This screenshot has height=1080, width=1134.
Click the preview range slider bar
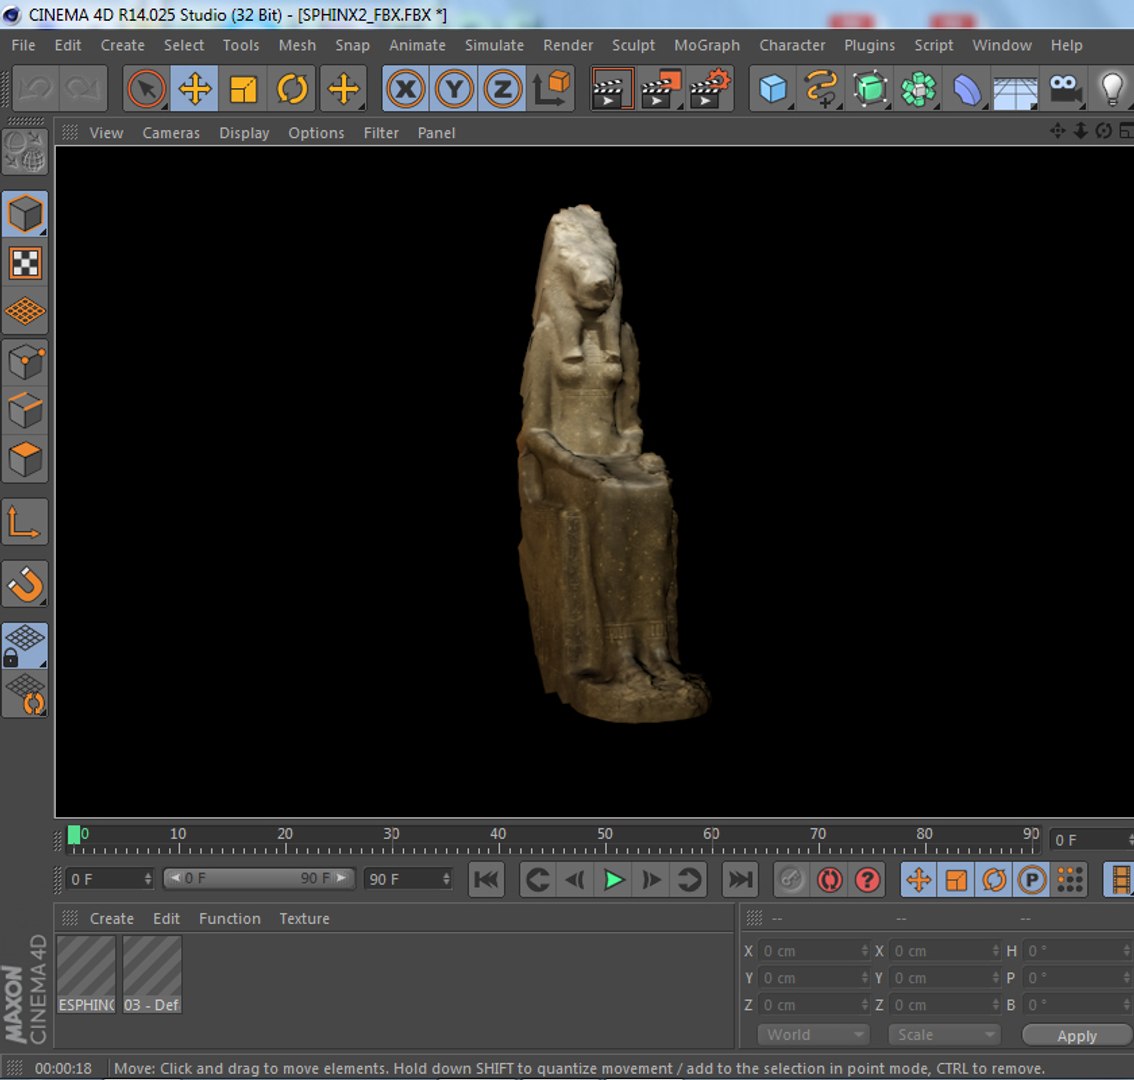click(x=259, y=878)
